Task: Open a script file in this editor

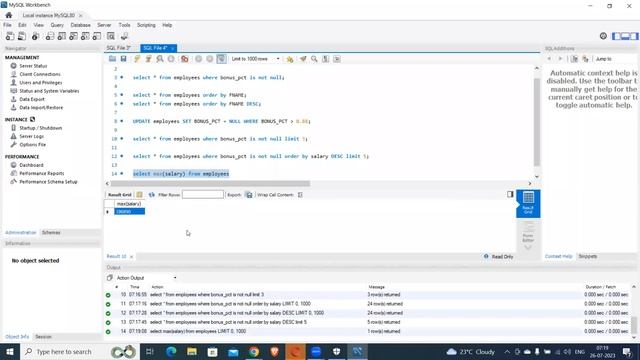Action: coord(112,59)
